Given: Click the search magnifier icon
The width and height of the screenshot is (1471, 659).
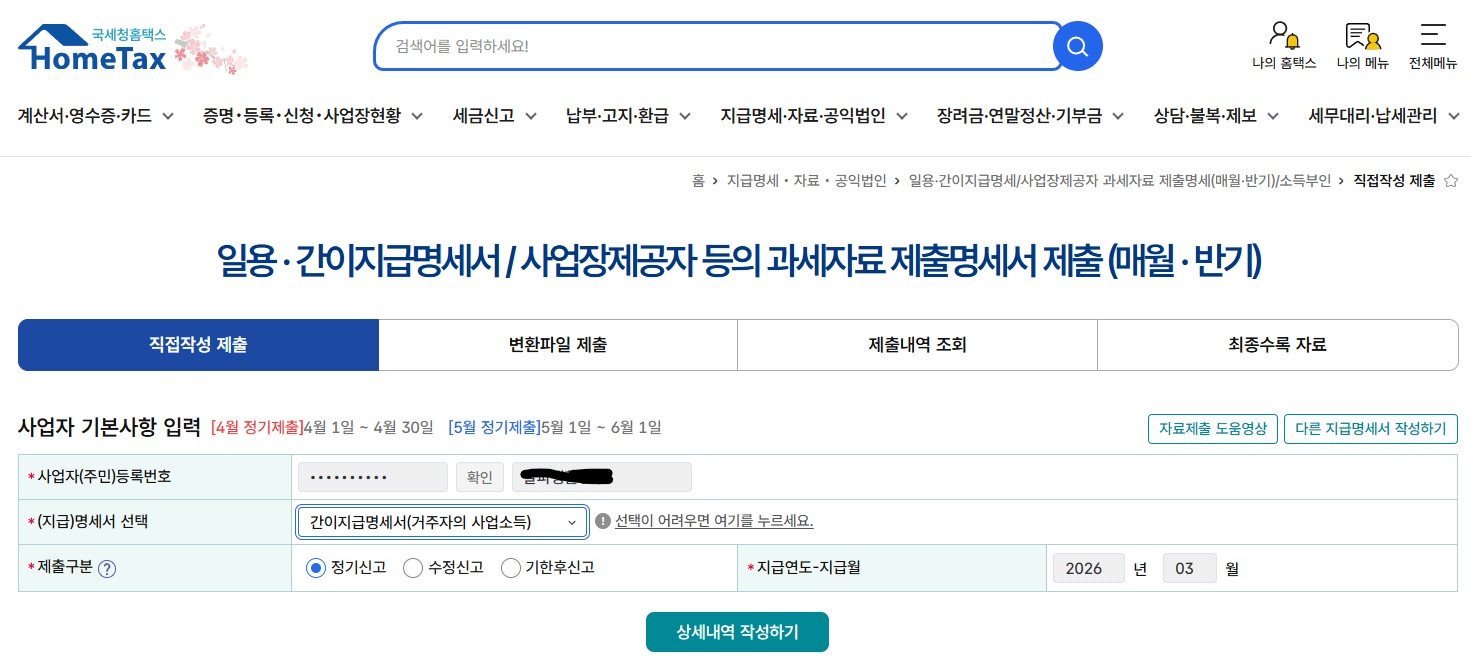Looking at the screenshot, I should [x=1077, y=46].
